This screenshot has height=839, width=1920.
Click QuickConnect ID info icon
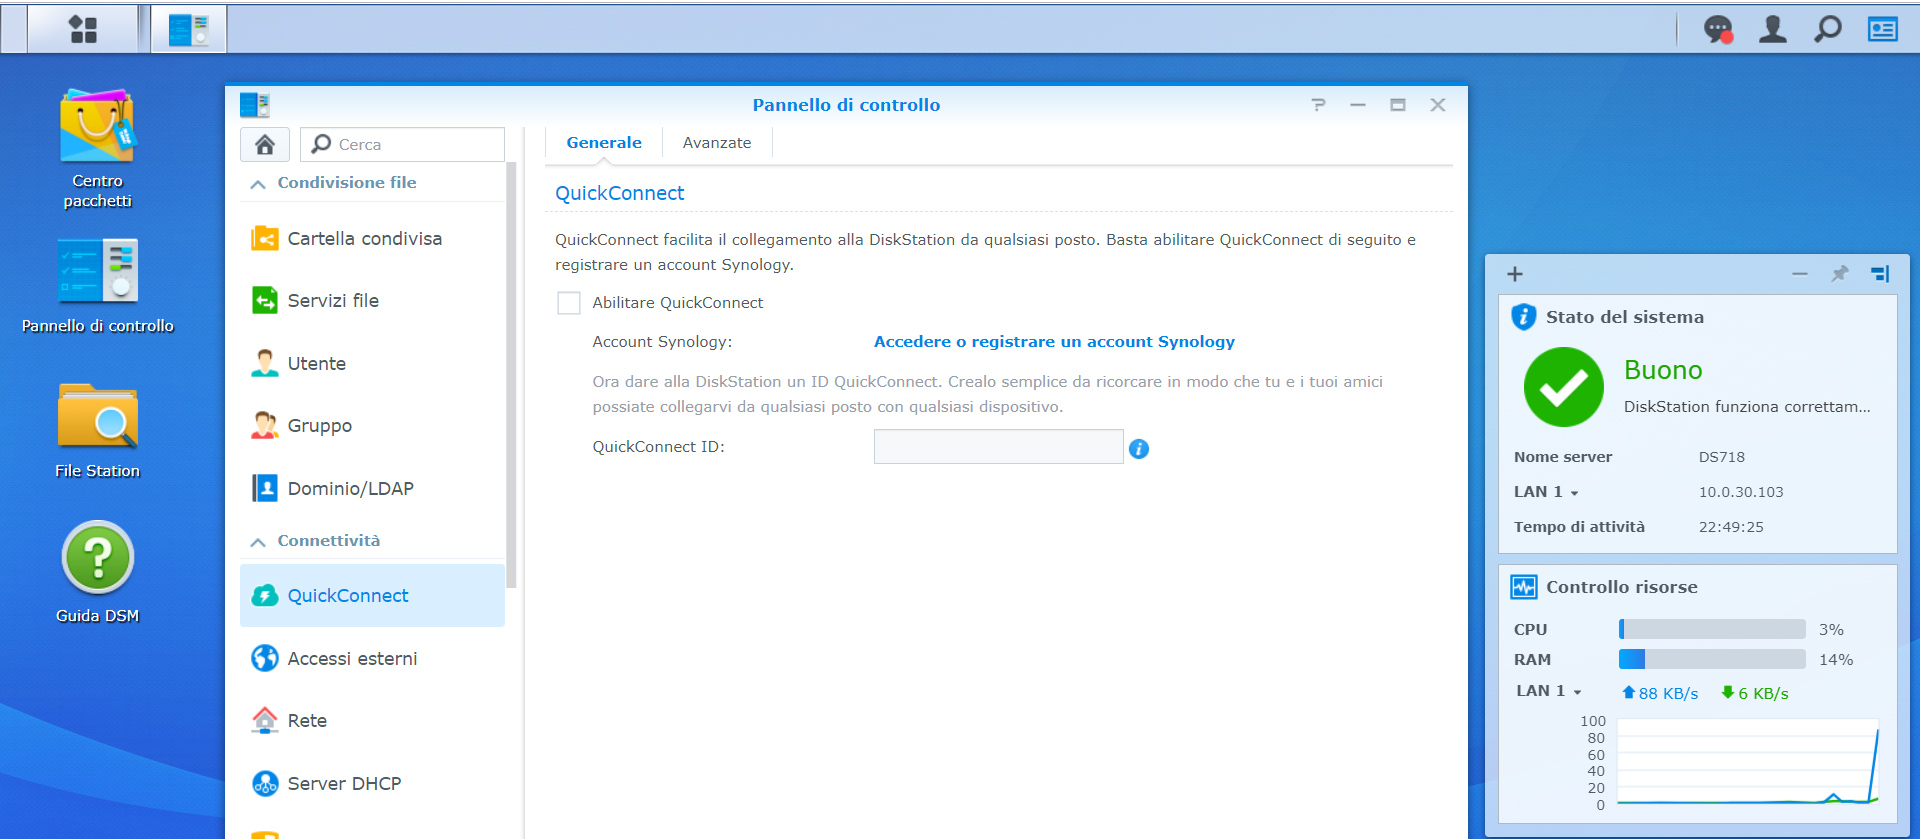pyautogui.click(x=1139, y=449)
